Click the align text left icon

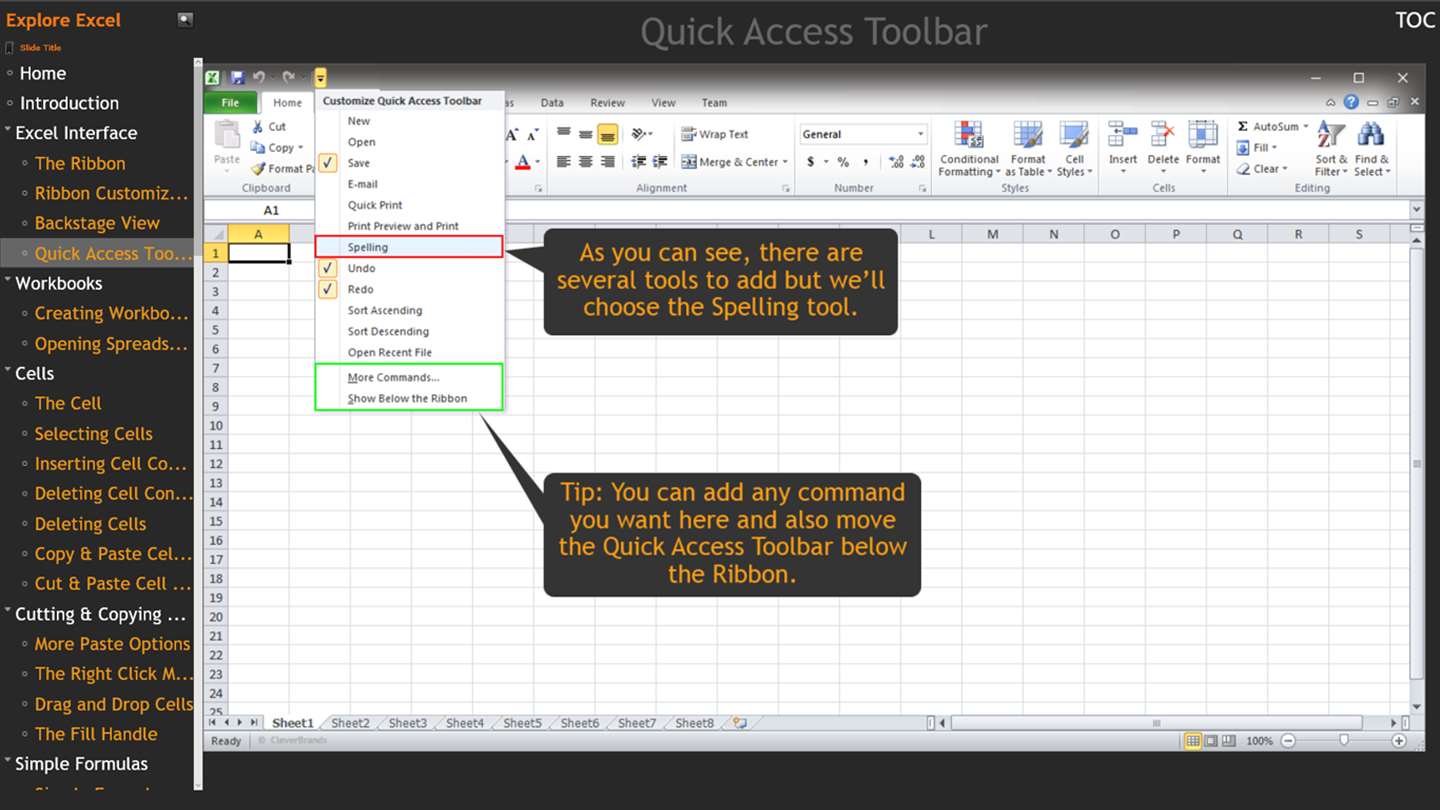click(564, 162)
